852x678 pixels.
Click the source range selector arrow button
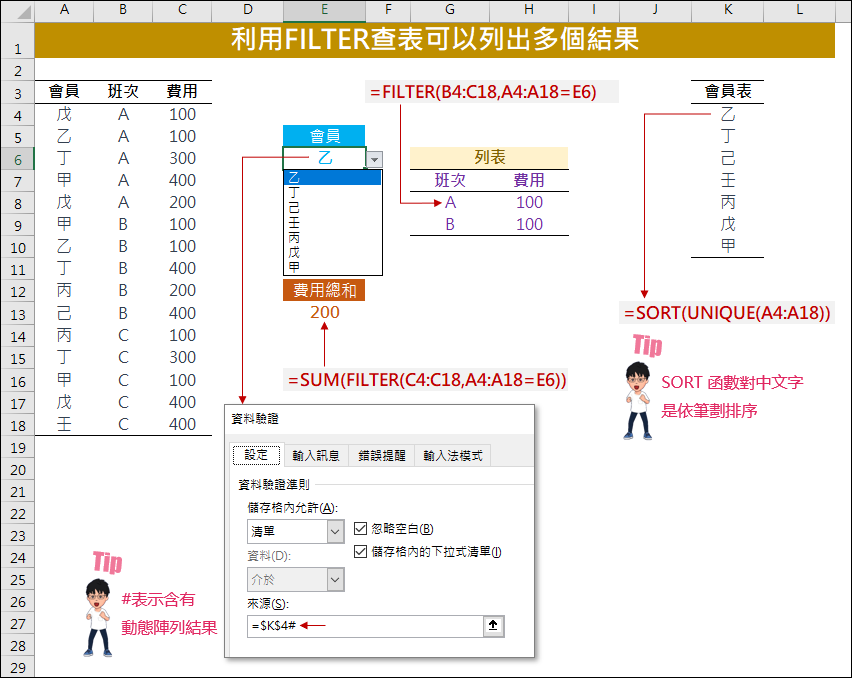[x=493, y=626]
